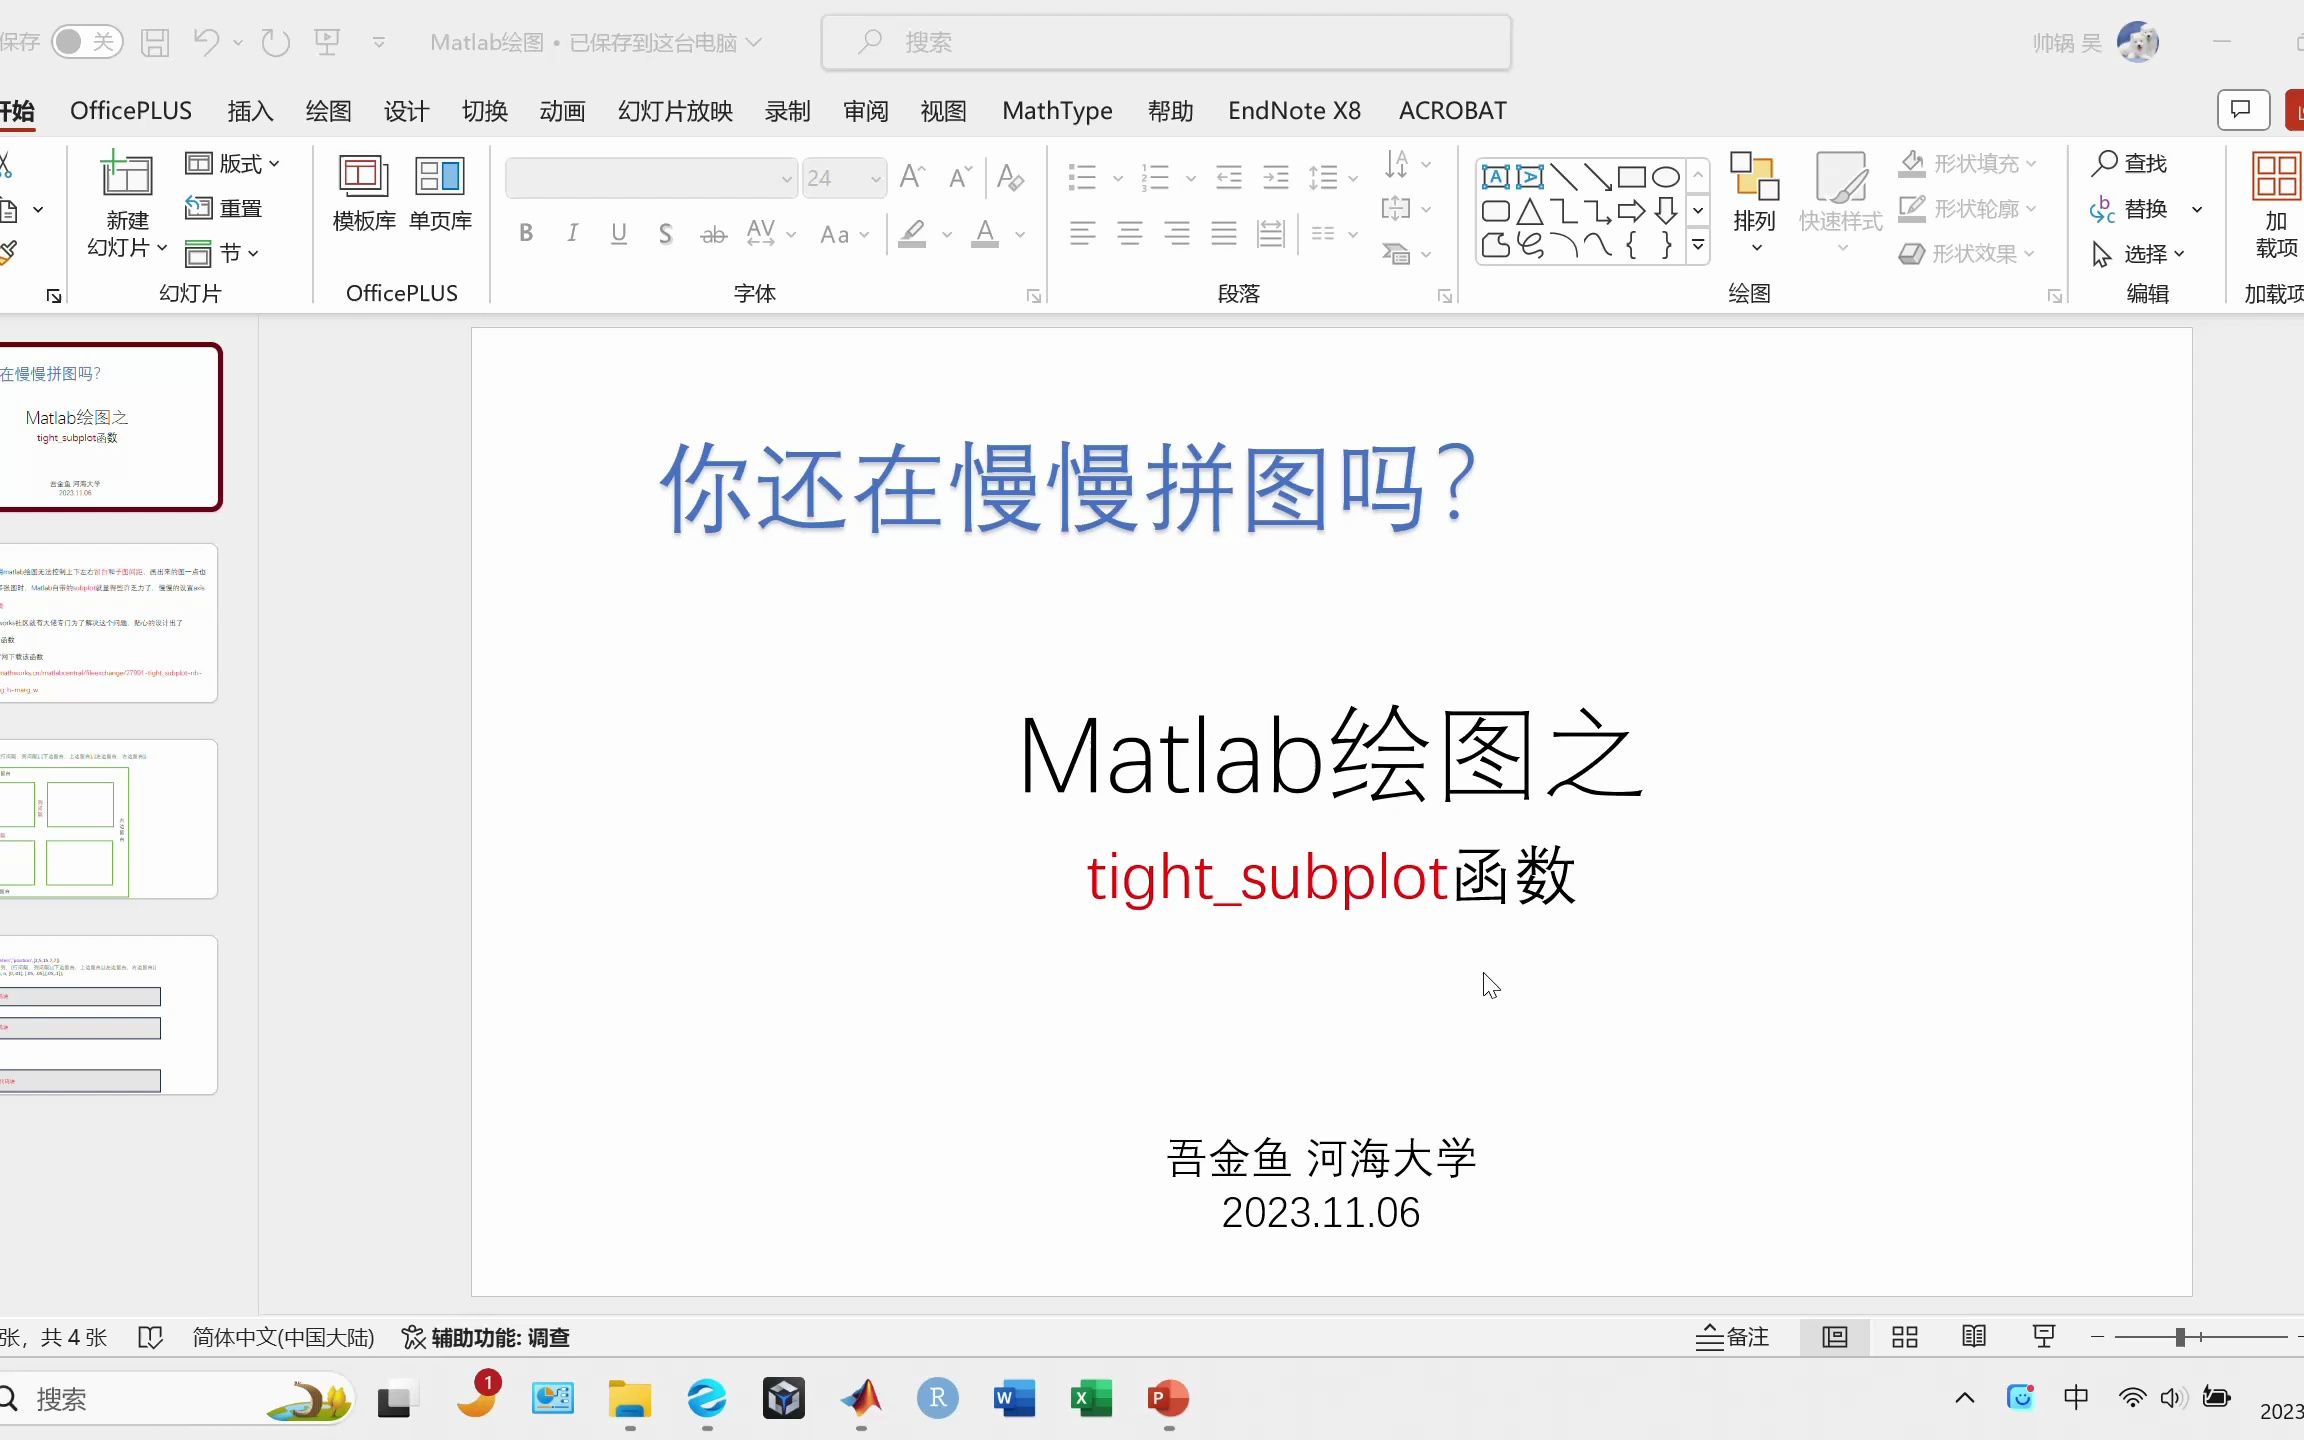
Task: Toggle the Notes (备注) pane
Action: pyautogui.click(x=1733, y=1337)
